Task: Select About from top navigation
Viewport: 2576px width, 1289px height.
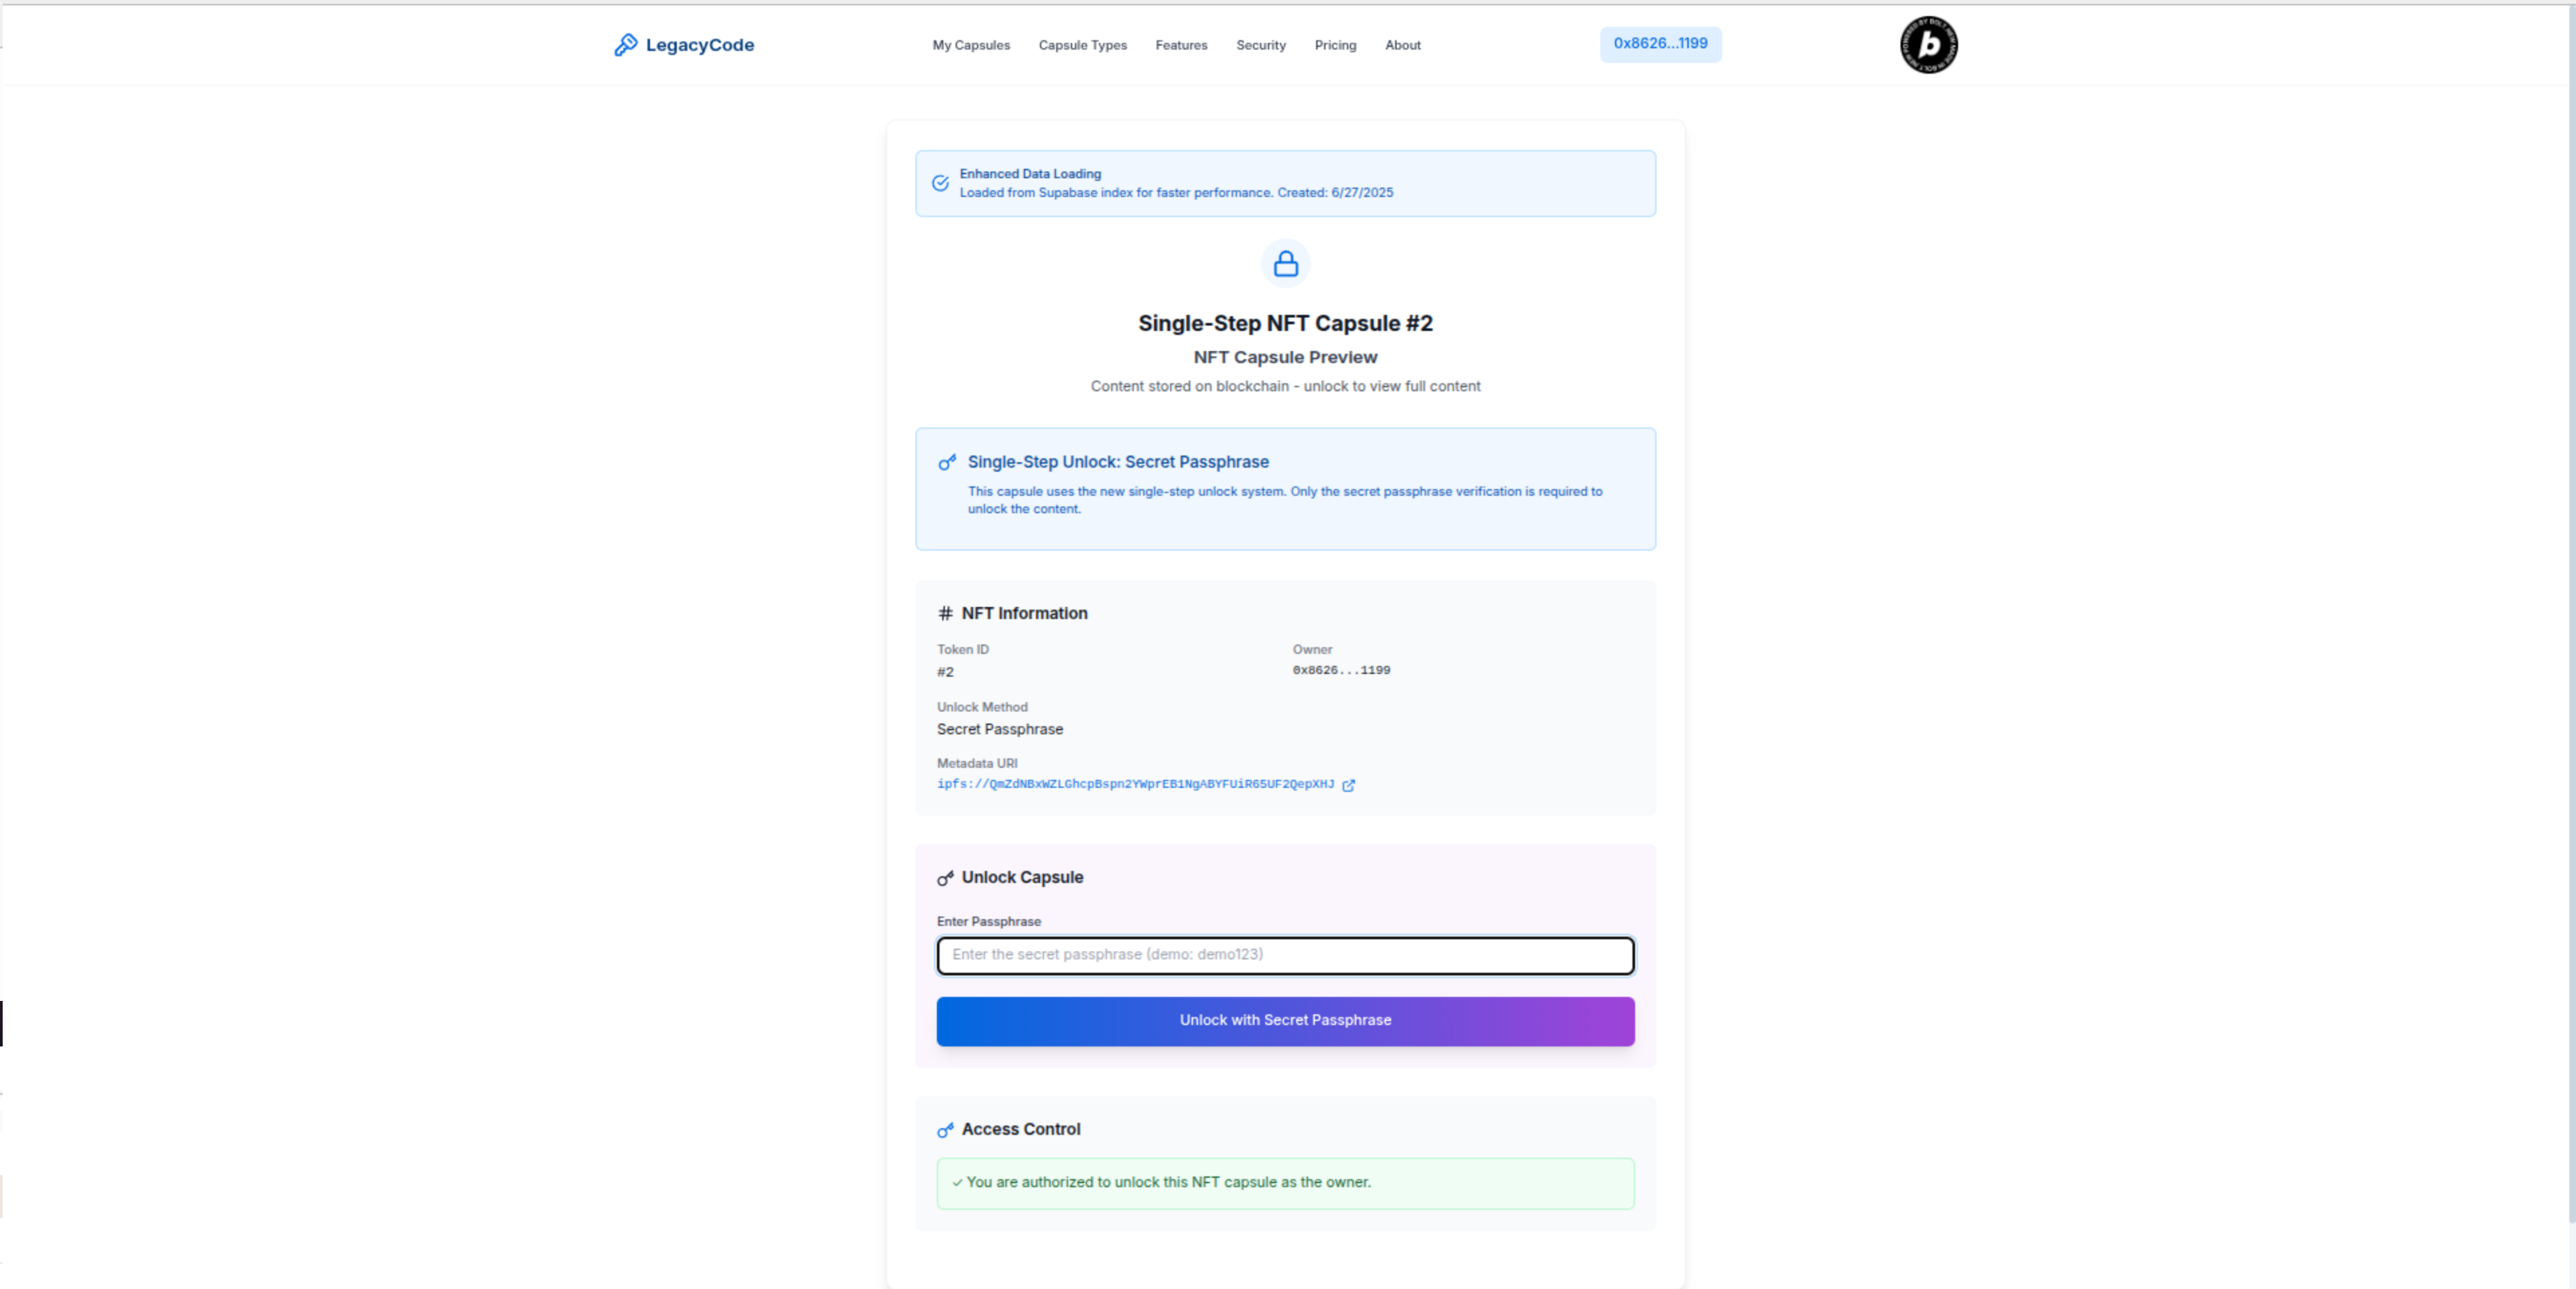Action: [1402, 45]
